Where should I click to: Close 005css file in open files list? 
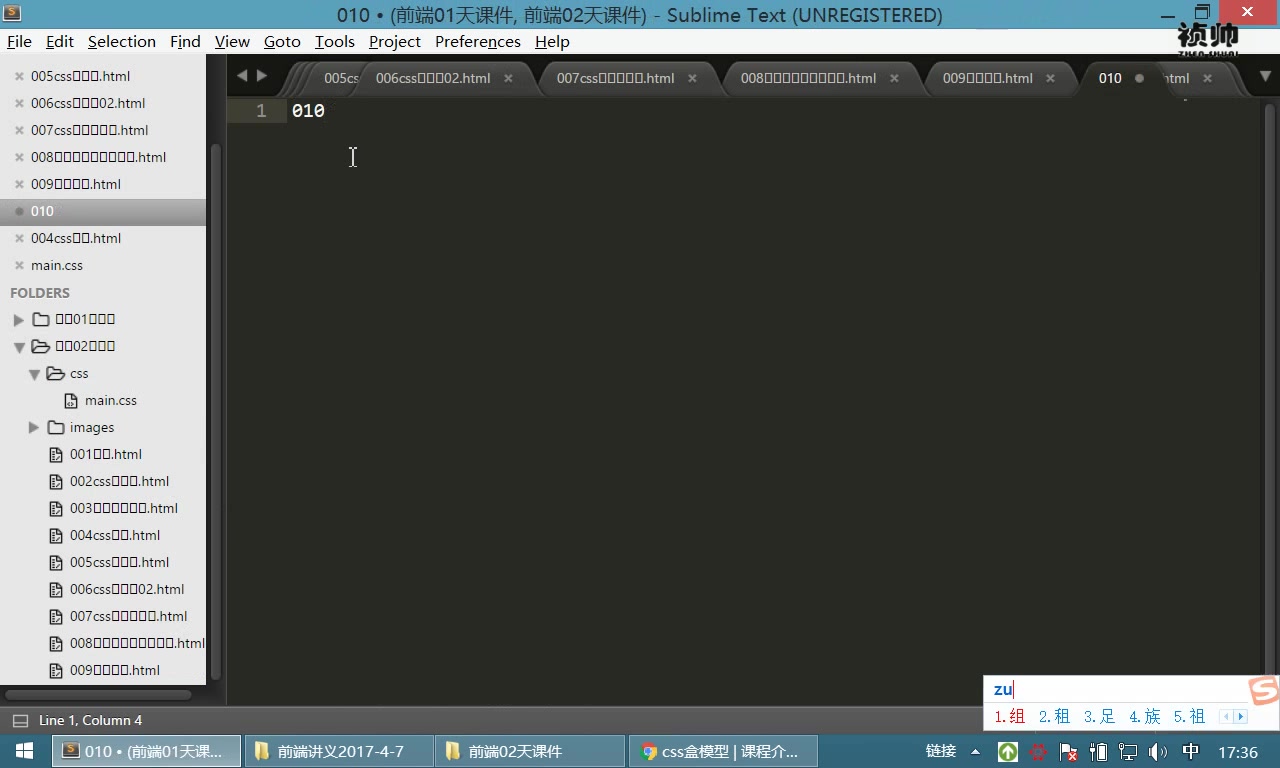[19, 76]
